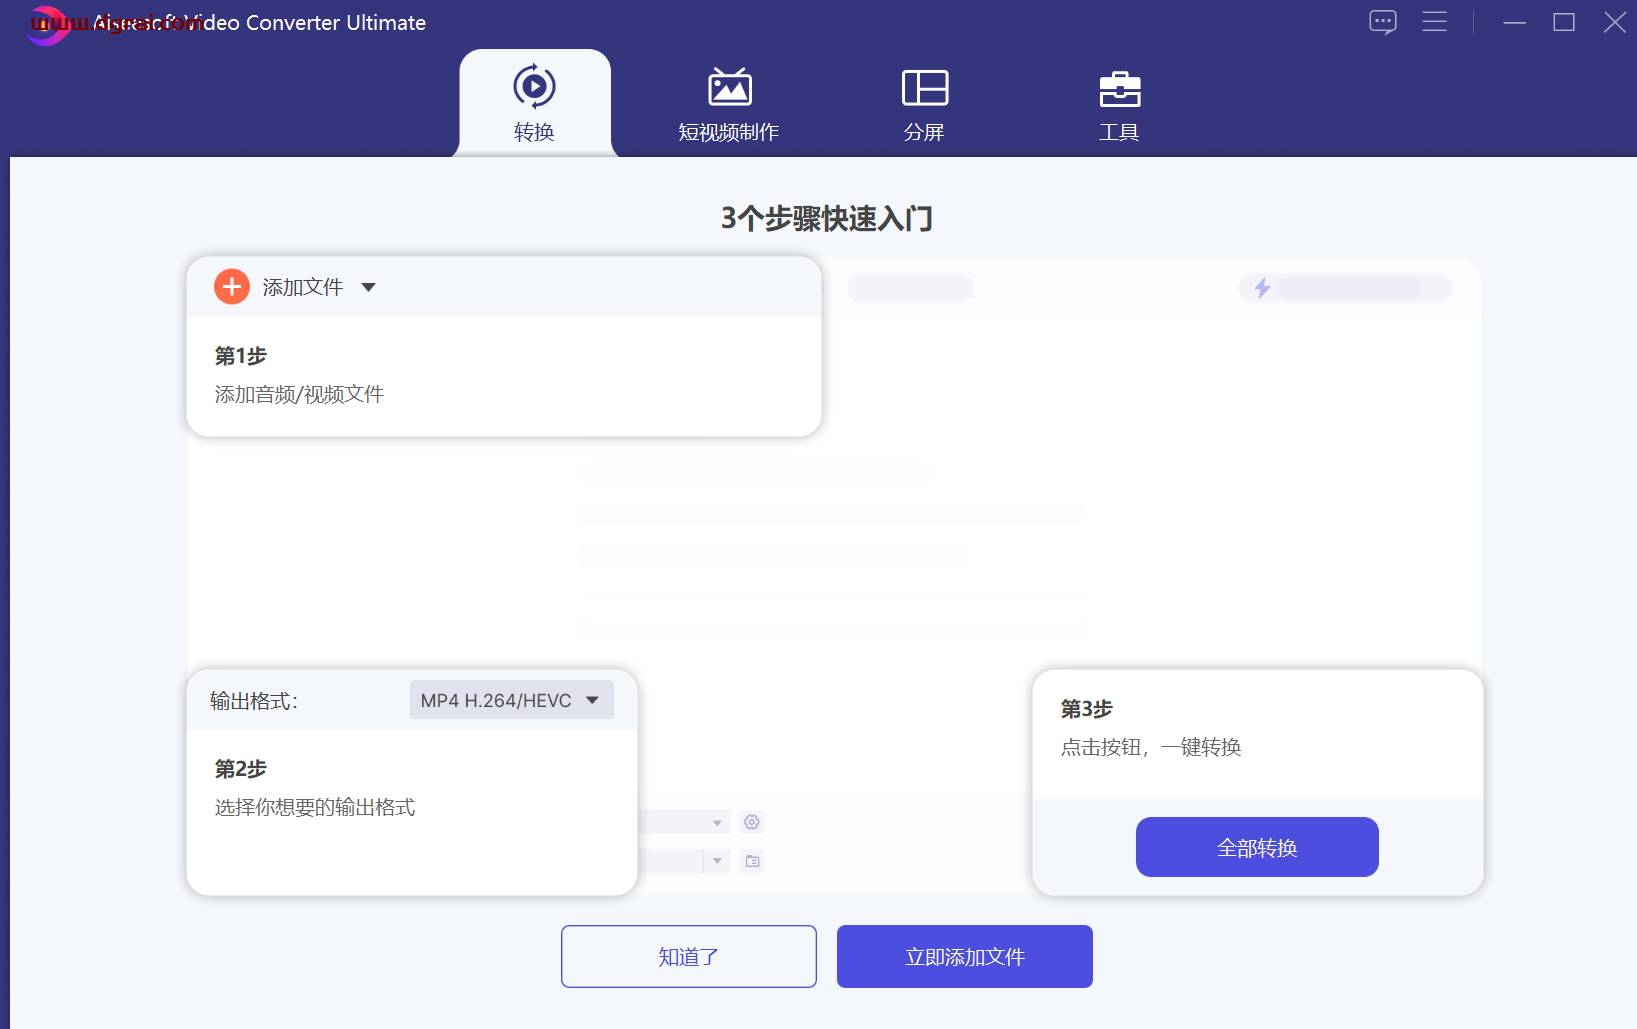Click the 选择你想要的输出格式 text
The width and height of the screenshot is (1637, 1029).
(315, 807)
